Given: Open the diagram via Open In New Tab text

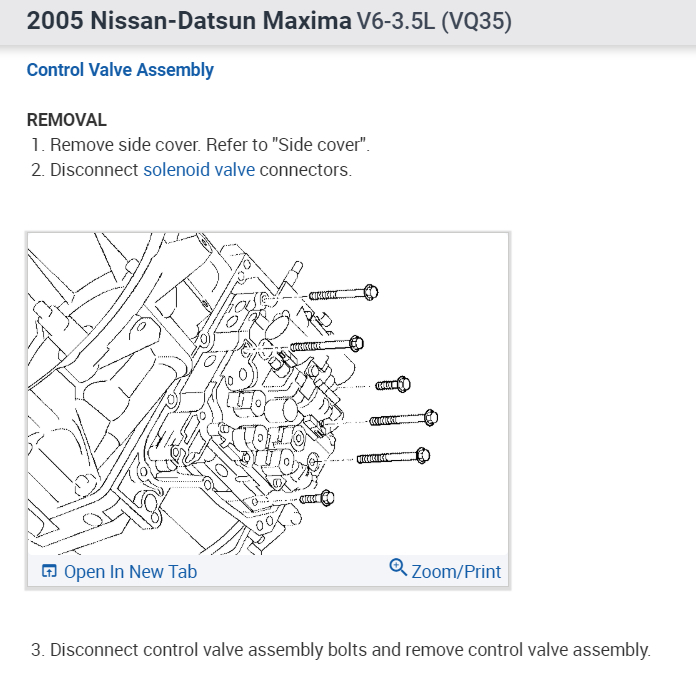Looking at the screenshot, I should tap(130, 572).
